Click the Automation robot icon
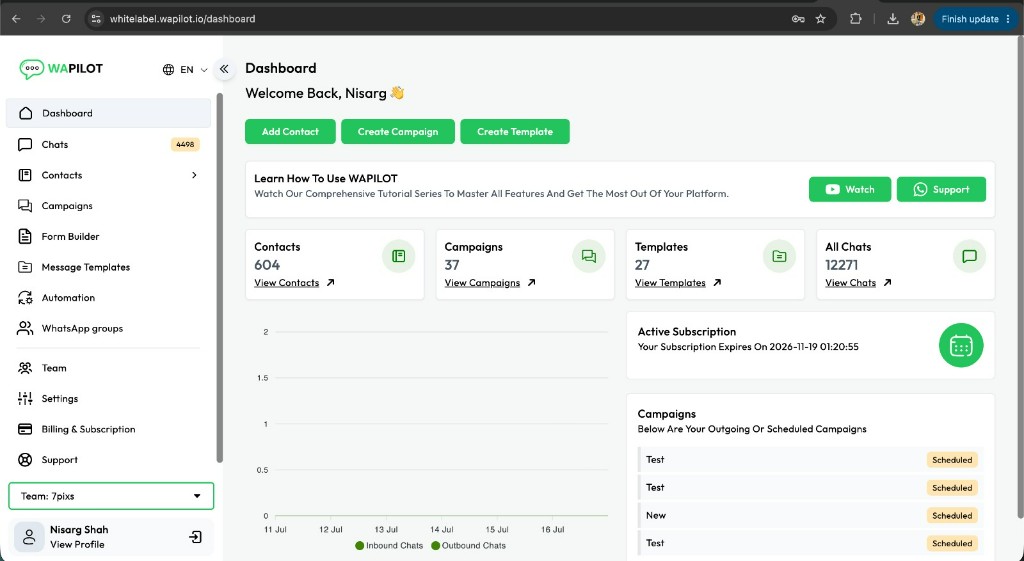The image size is (1024, 561). [x=25, y=298]
